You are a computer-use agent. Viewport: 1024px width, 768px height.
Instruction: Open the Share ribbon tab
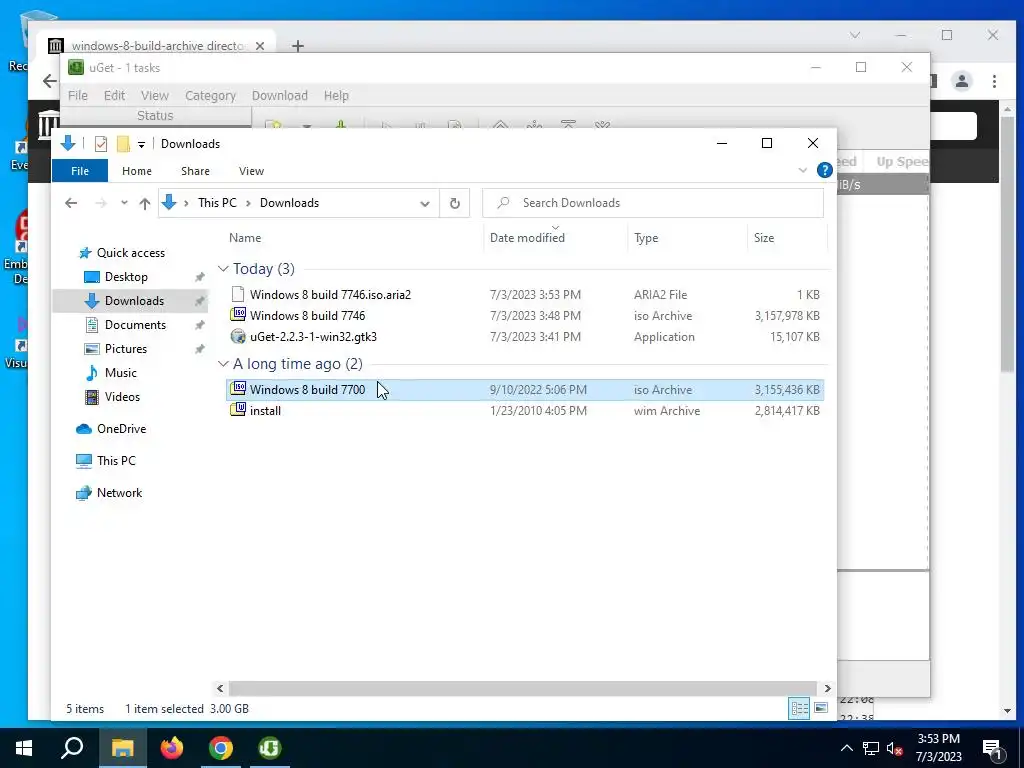(195, 171)
